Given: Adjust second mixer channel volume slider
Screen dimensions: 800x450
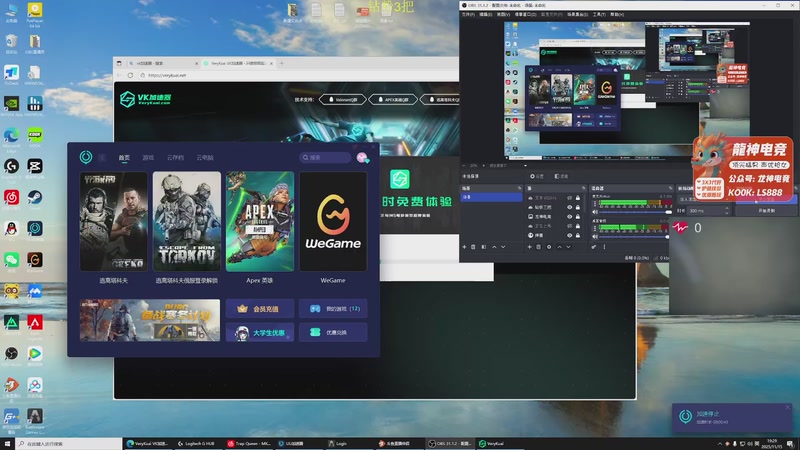Looking at the screenshot, I should click(634, 237).
